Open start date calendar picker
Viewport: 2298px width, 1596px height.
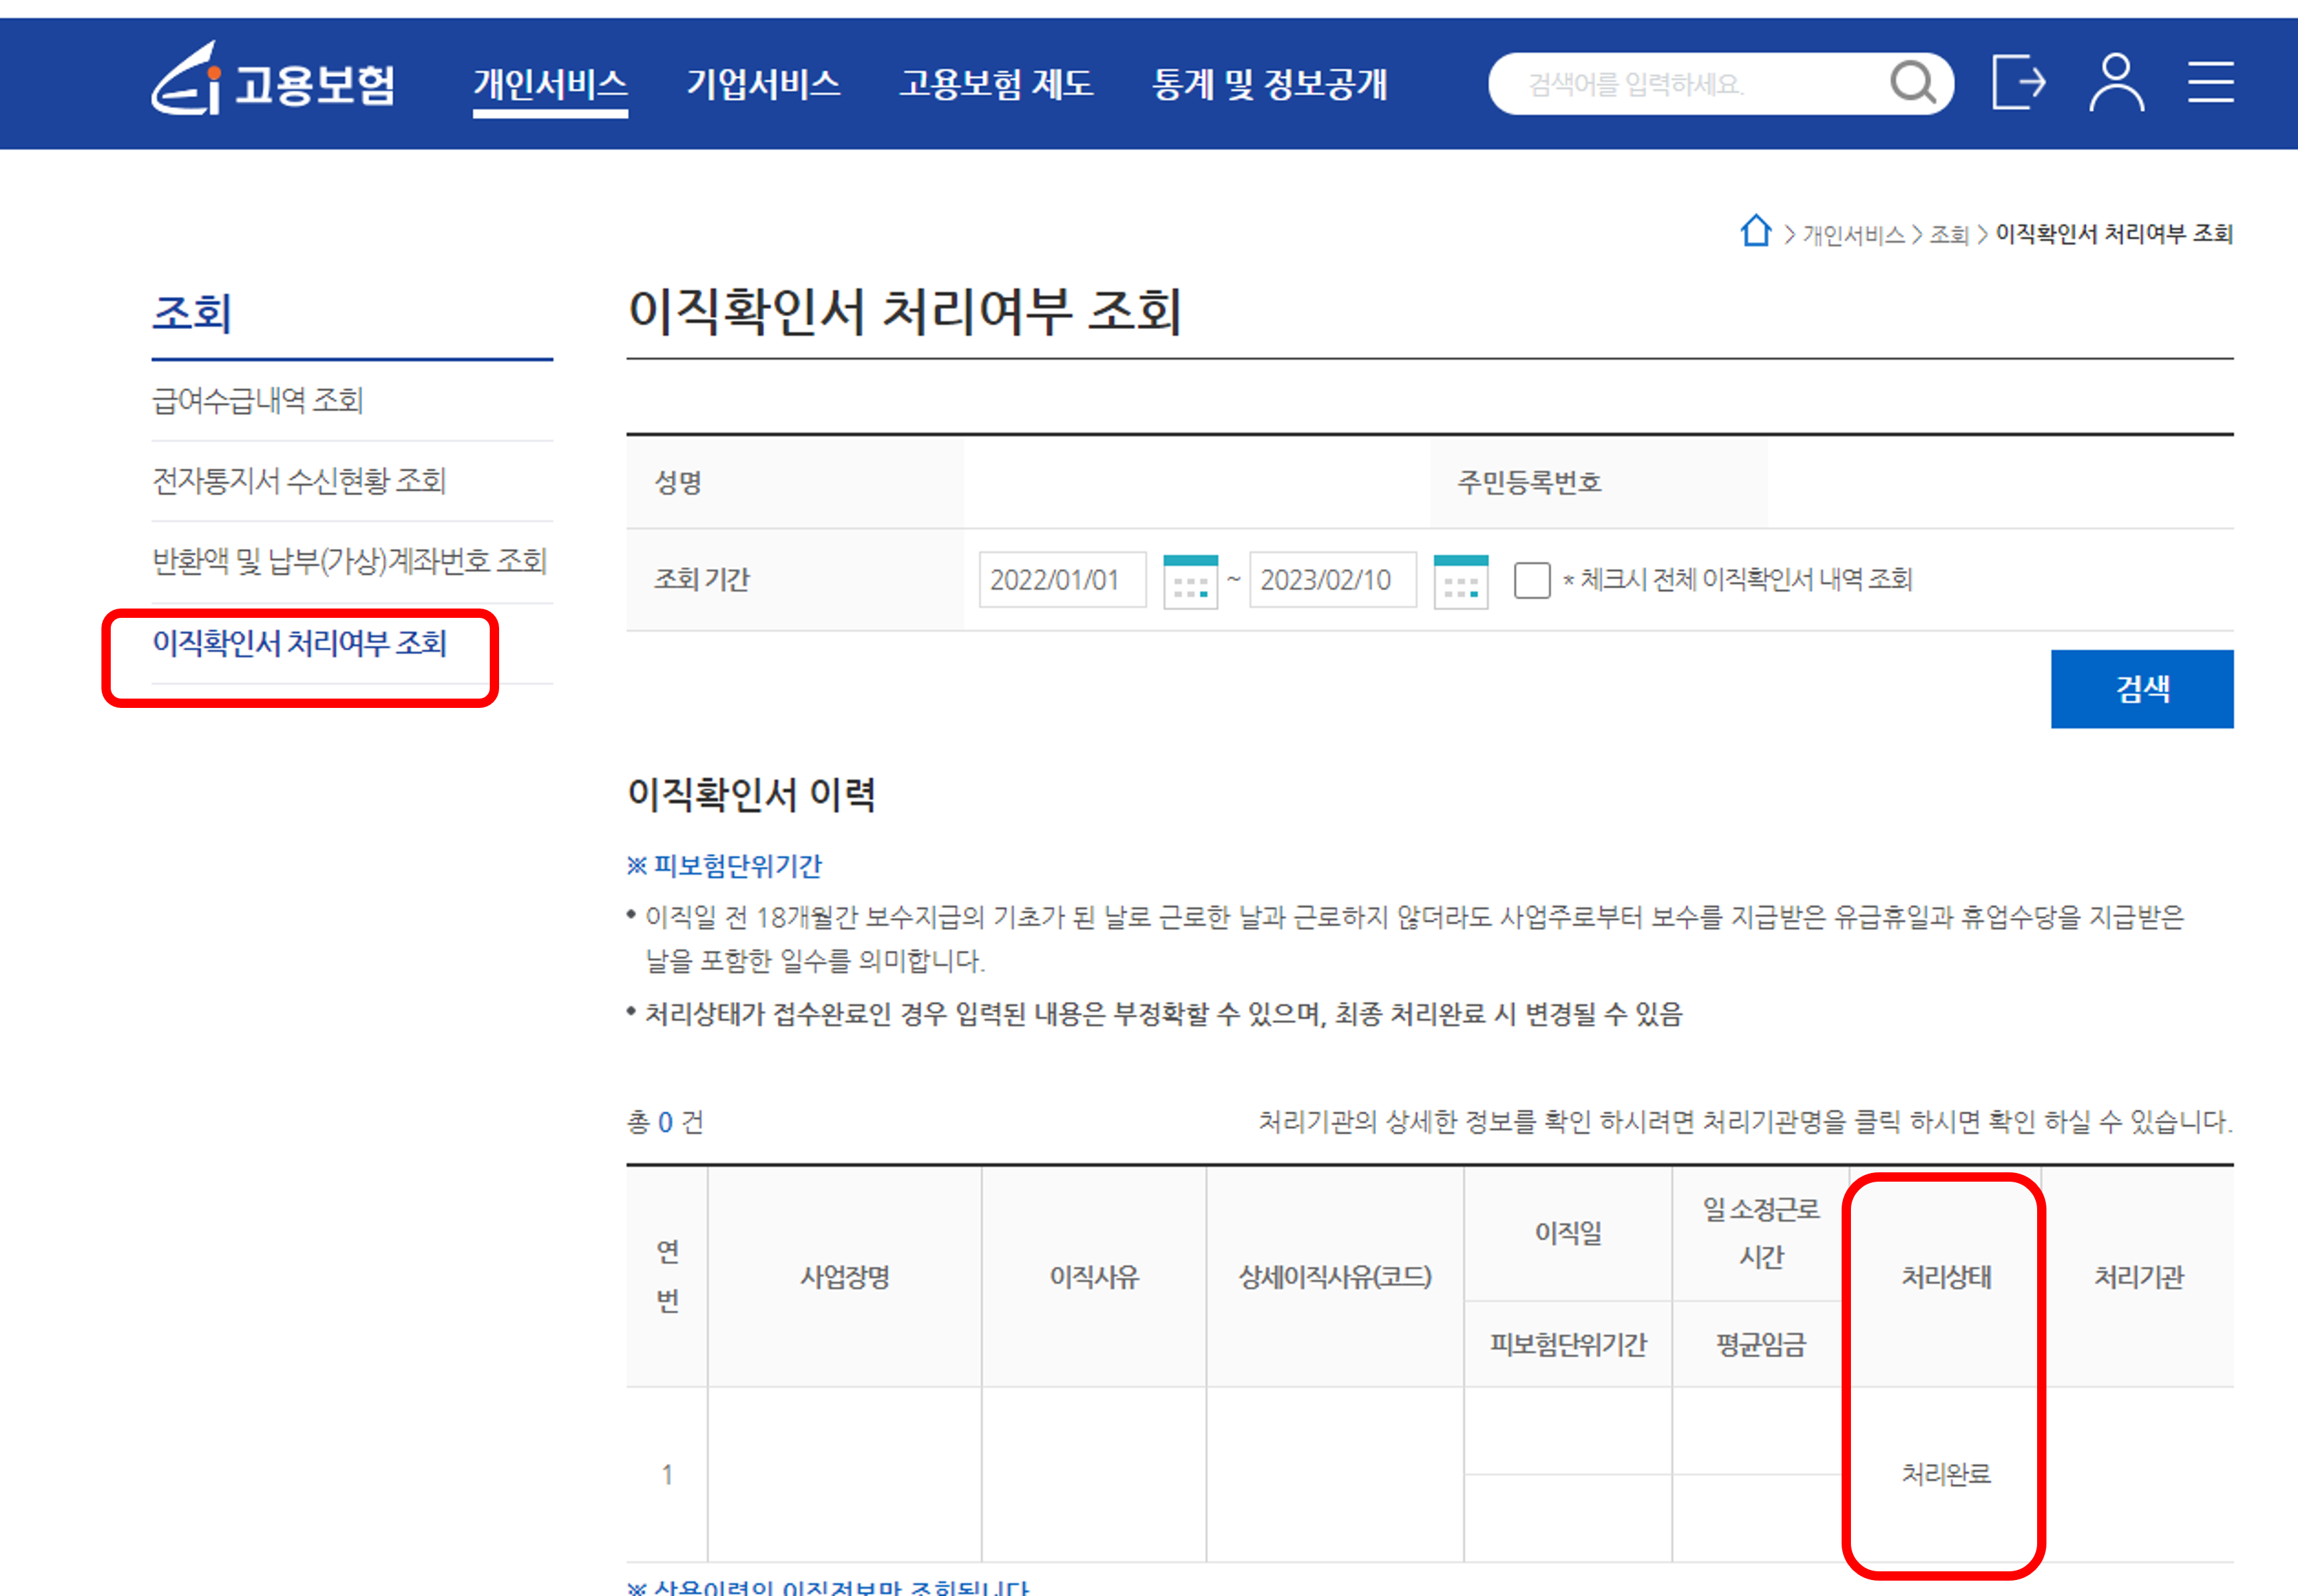(x=1190, y=581)
